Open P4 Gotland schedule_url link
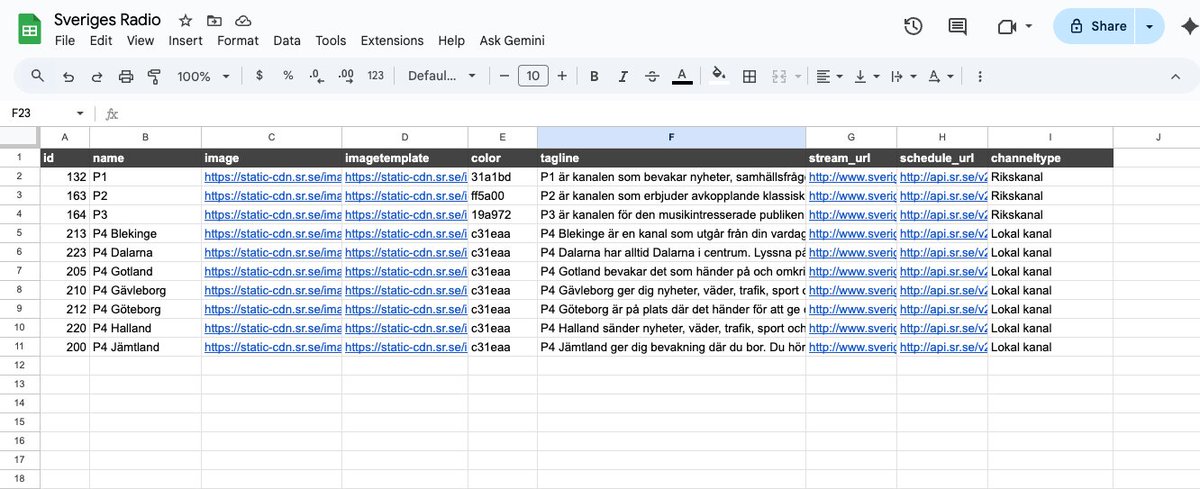 [942, 272]
